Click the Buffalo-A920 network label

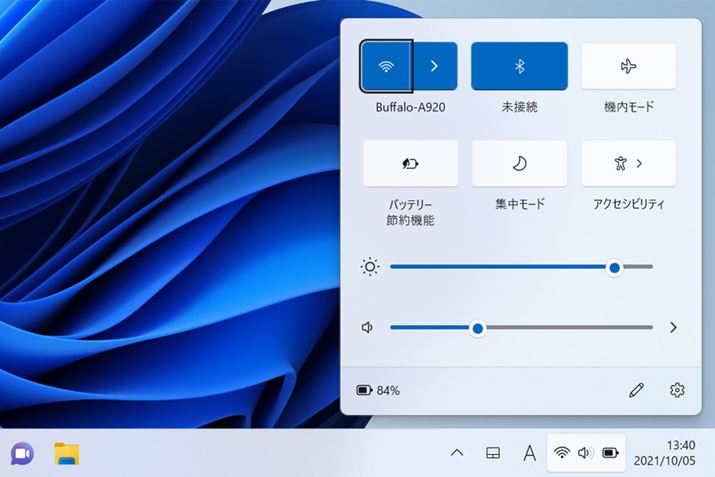point(410,107)
